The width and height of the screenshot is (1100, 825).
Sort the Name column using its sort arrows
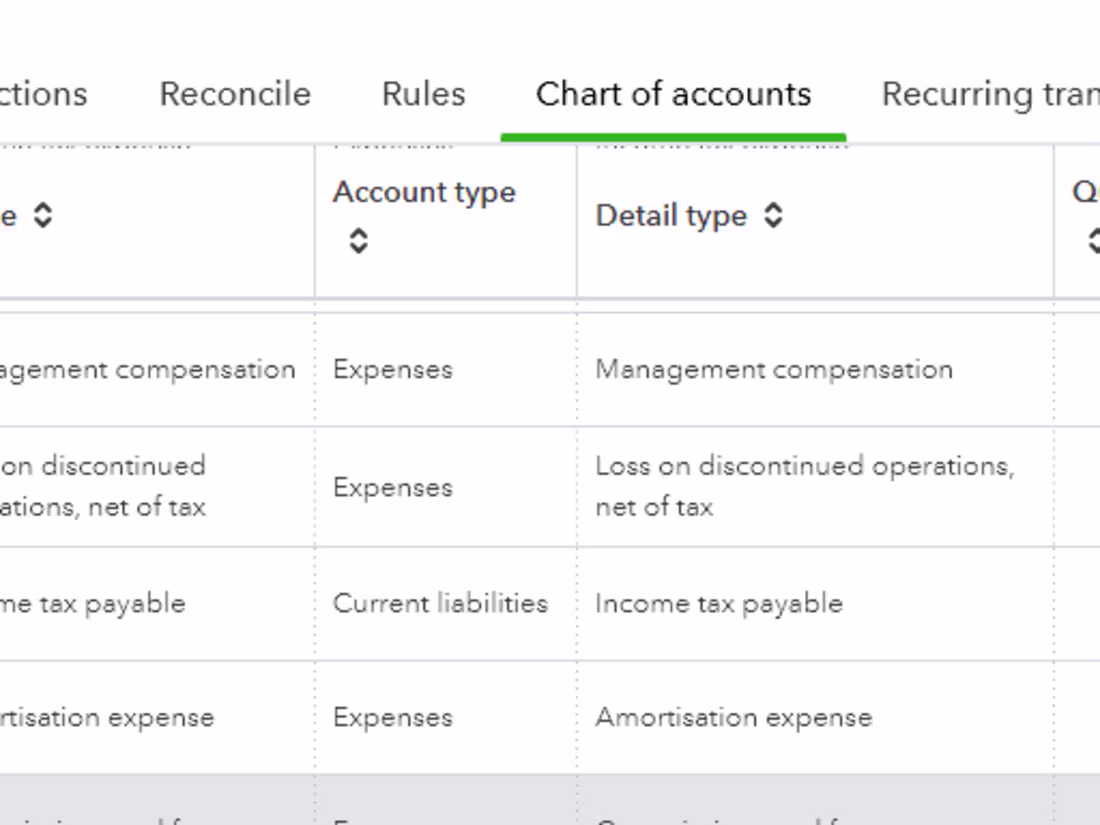coord(45,216)
